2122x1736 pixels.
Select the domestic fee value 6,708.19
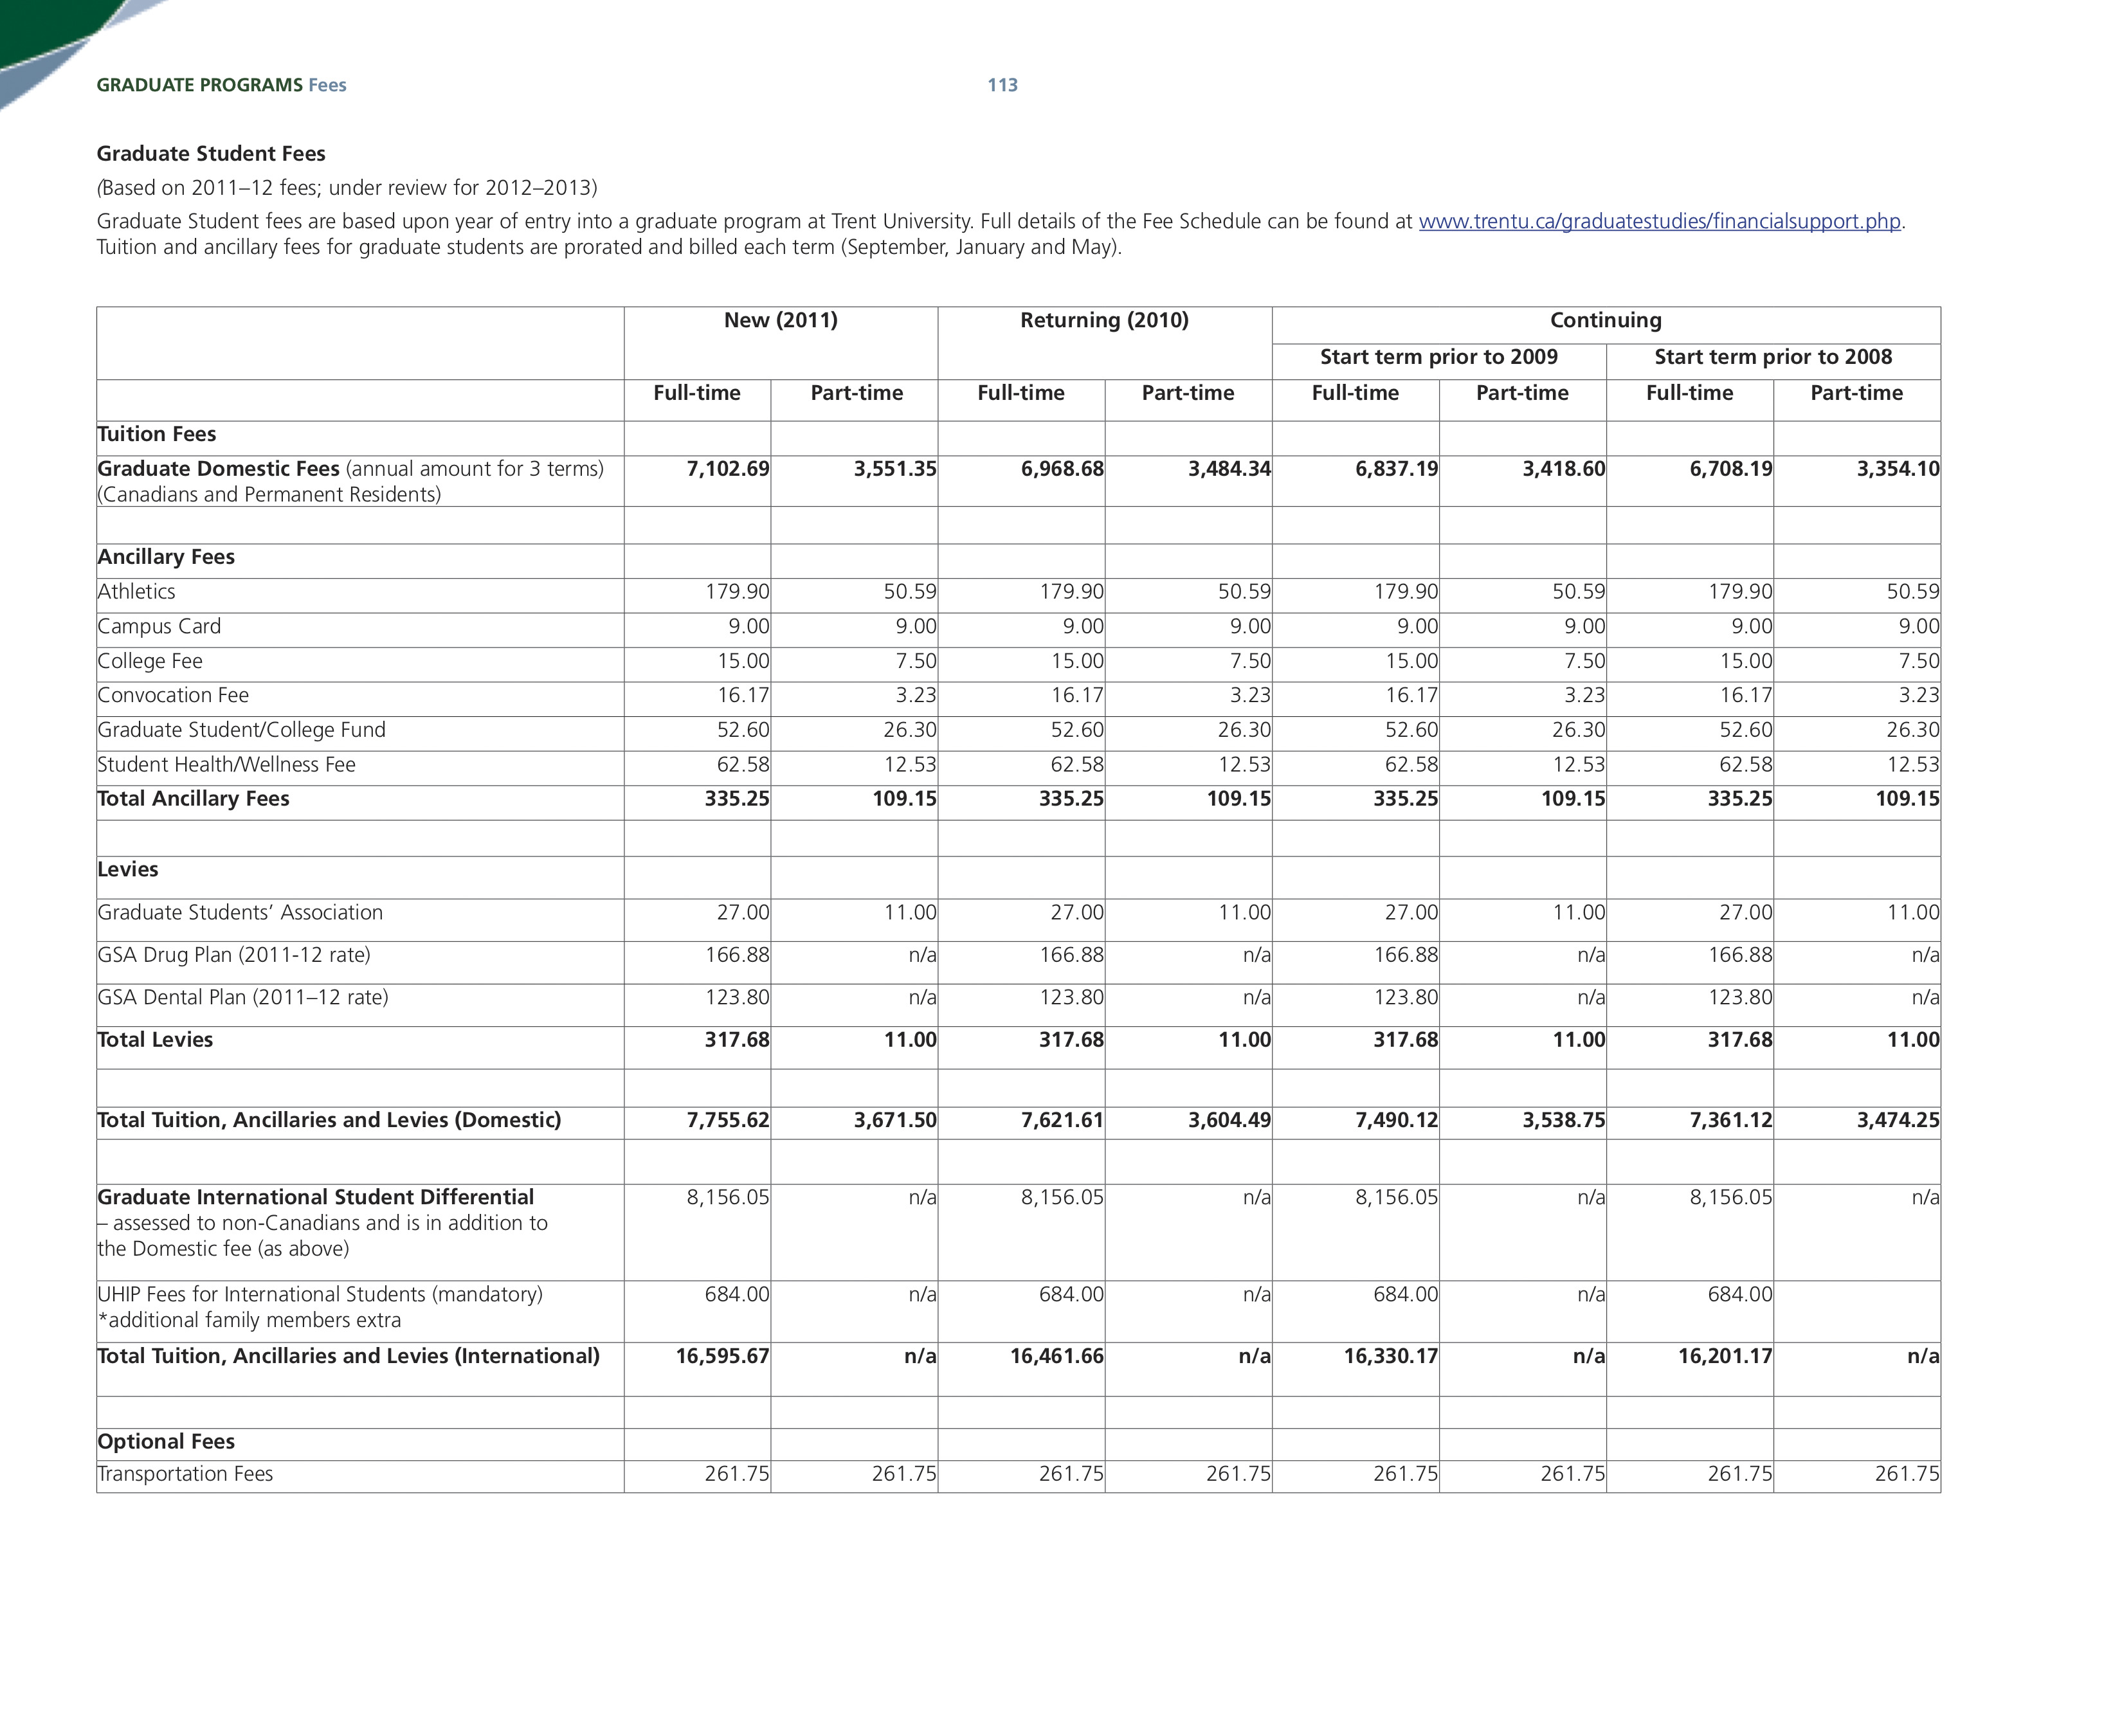click(x=1730, y=469)
